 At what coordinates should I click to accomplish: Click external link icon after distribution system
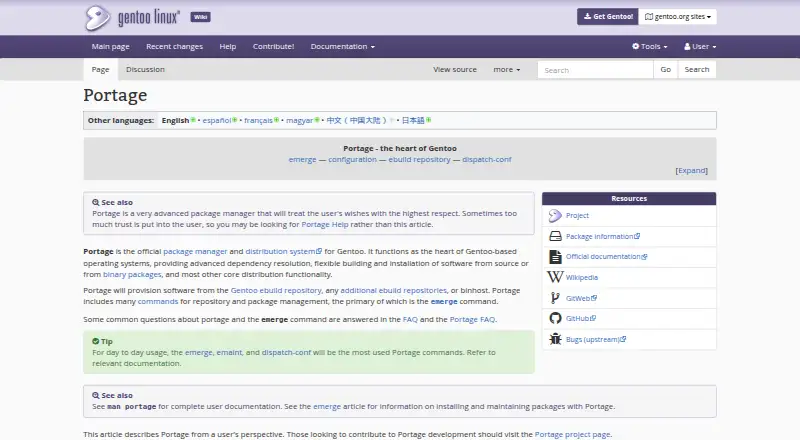tap(319, 251)
